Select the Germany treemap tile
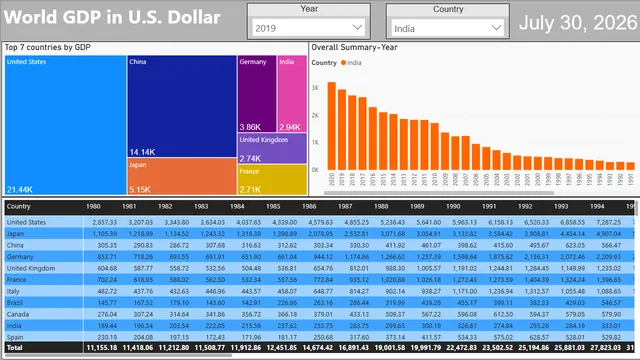Viewport: 640px width, 360px height. 257,94
